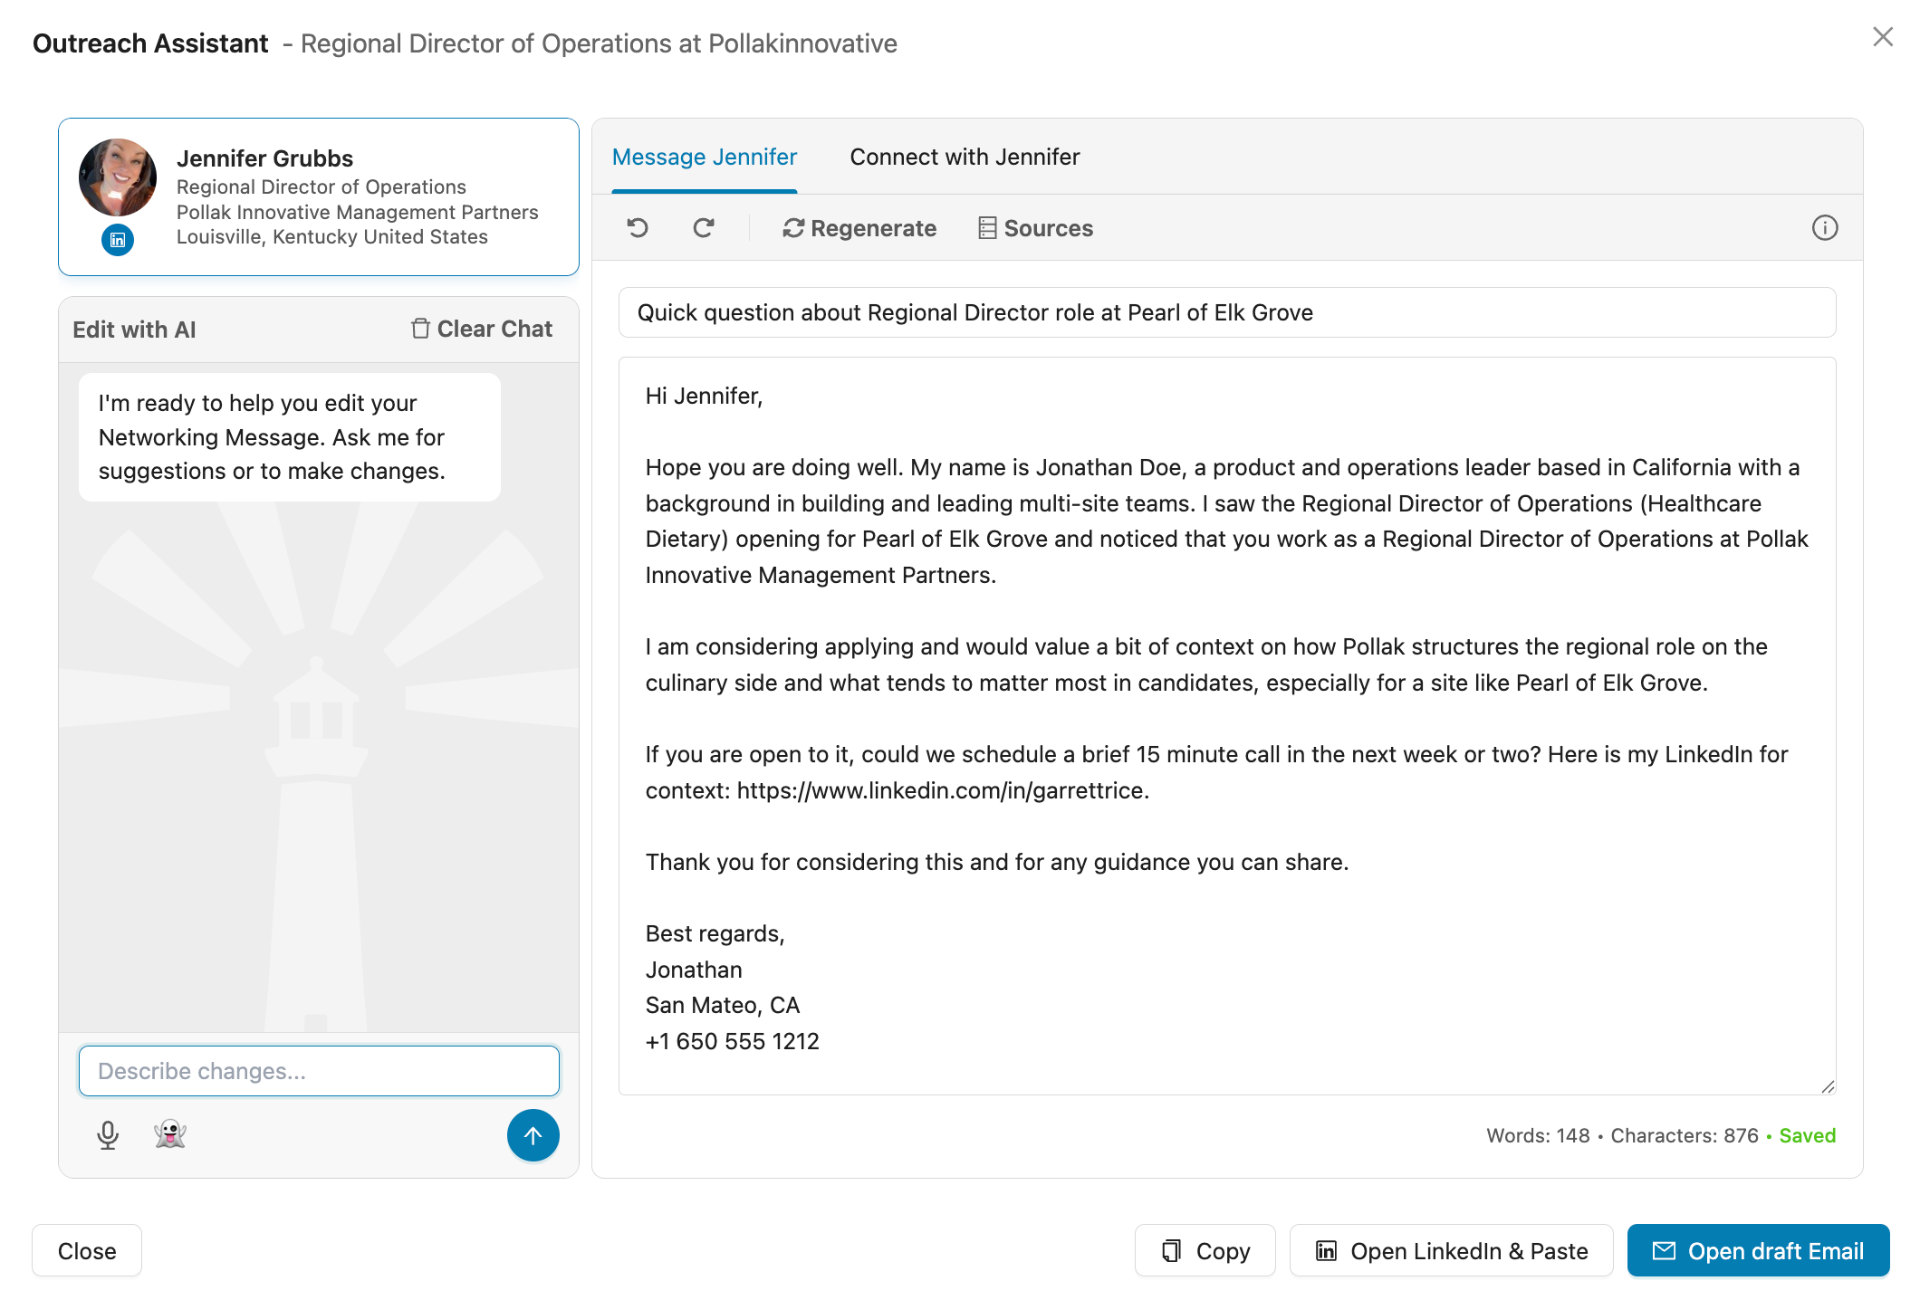Click the microphone voice input icon
This screenshot has height=1300, width=1920.
tap(108, 1135)
